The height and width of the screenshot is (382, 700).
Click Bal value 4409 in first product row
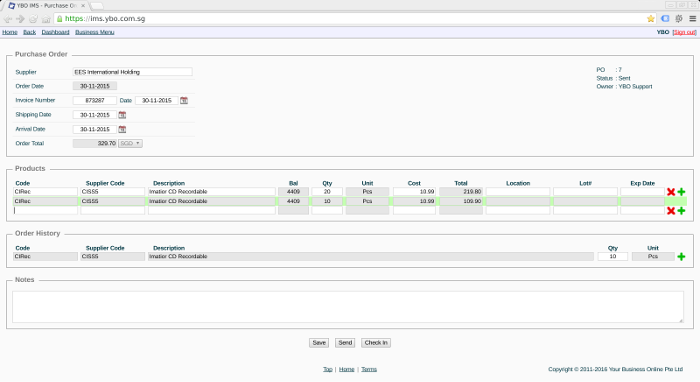(293, 191)
